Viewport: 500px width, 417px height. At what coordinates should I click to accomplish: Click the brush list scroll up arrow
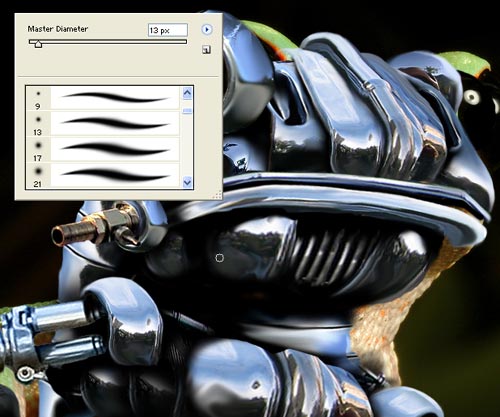187,94
